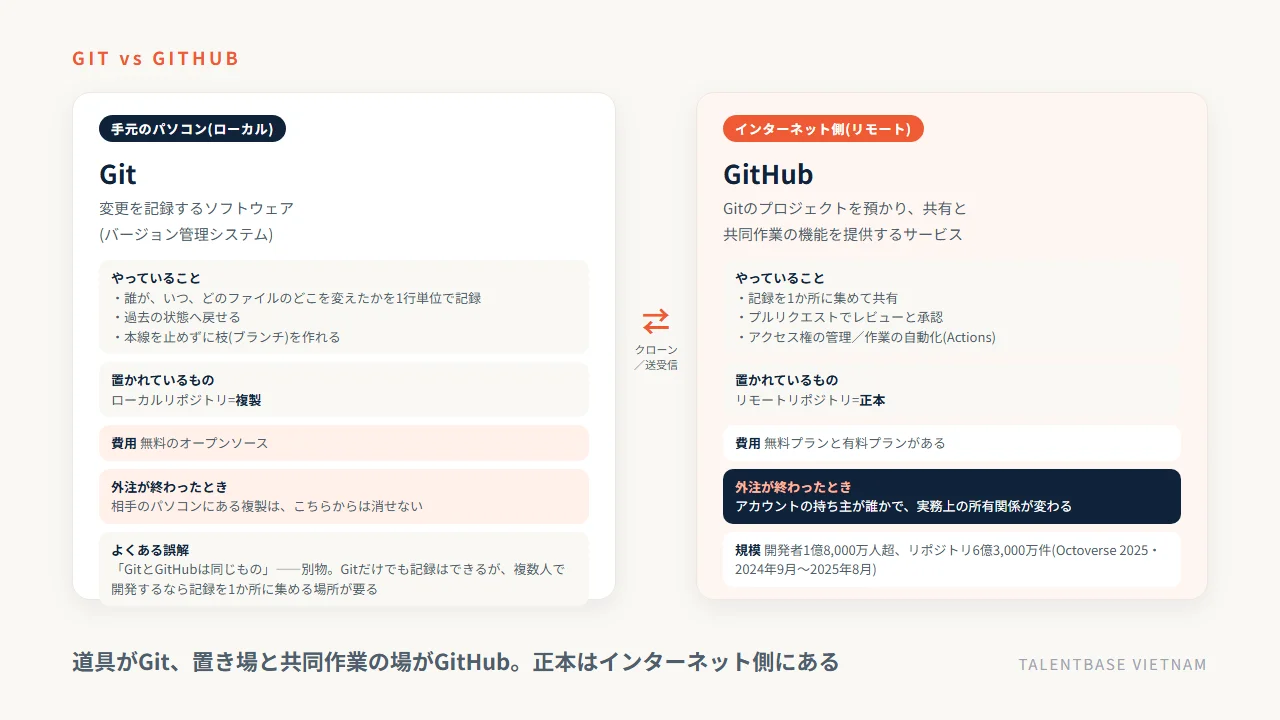Click the text 変更を記録するソフトウェア

(x=196, y=208)
